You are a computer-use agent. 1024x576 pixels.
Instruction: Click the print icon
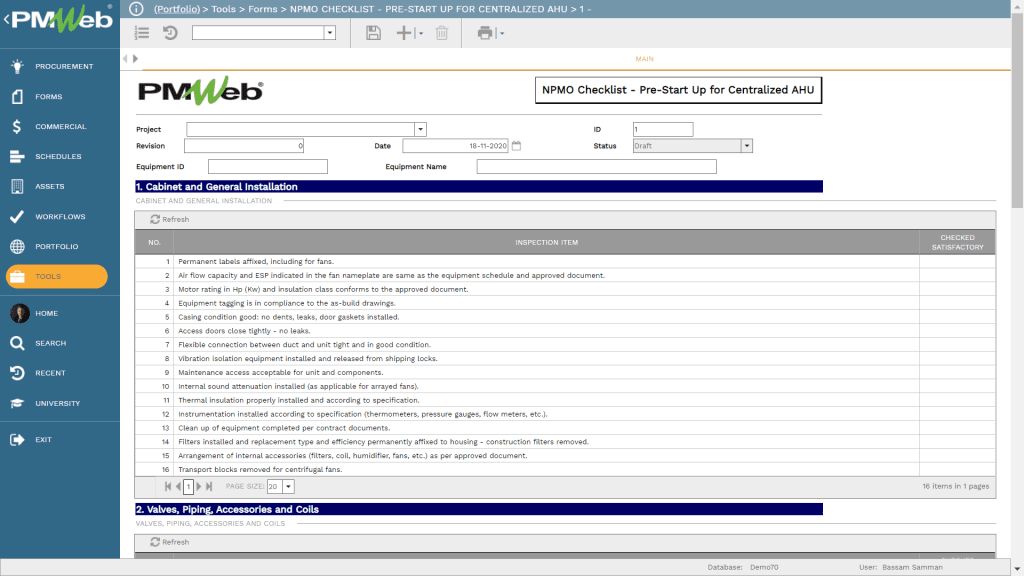485,33
